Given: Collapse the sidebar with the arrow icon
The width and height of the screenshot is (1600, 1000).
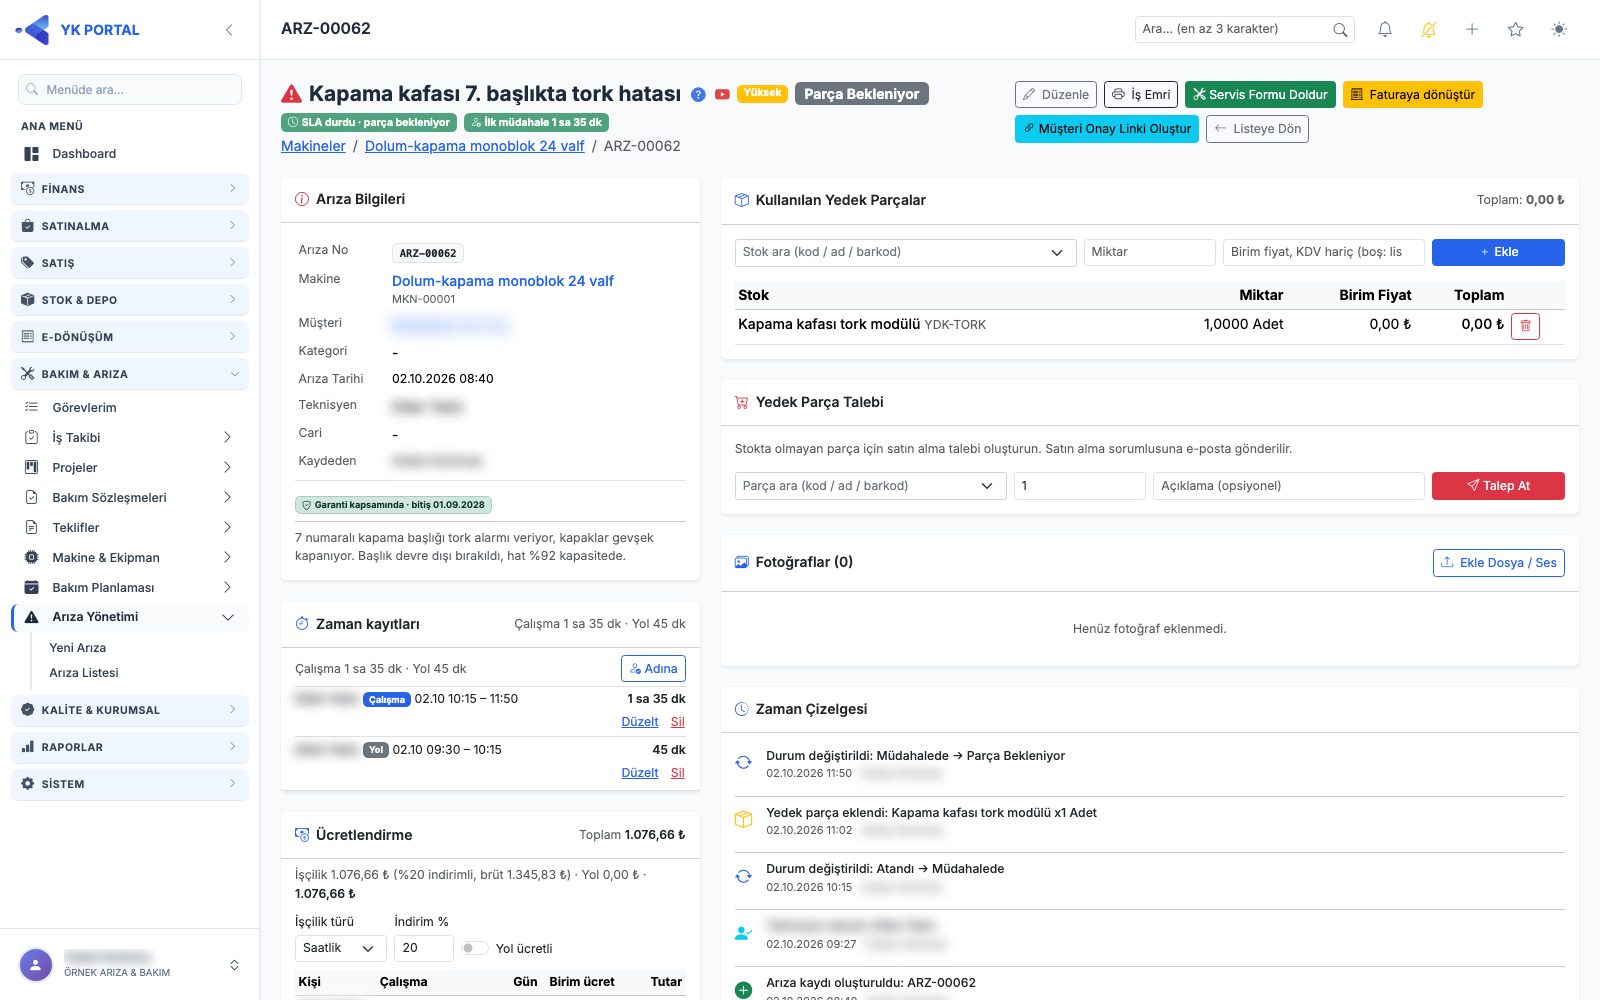Looking at the screenshot, I should click(x=229, y=30).
